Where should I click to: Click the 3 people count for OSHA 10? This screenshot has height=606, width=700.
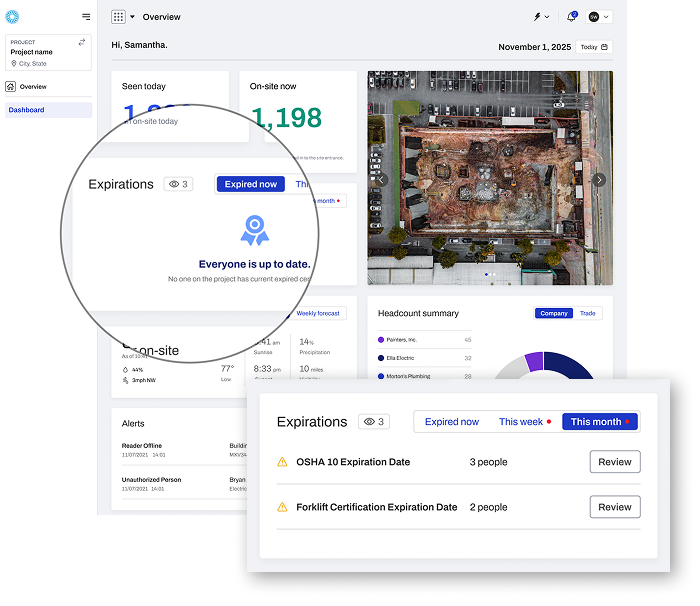[488, 462]
